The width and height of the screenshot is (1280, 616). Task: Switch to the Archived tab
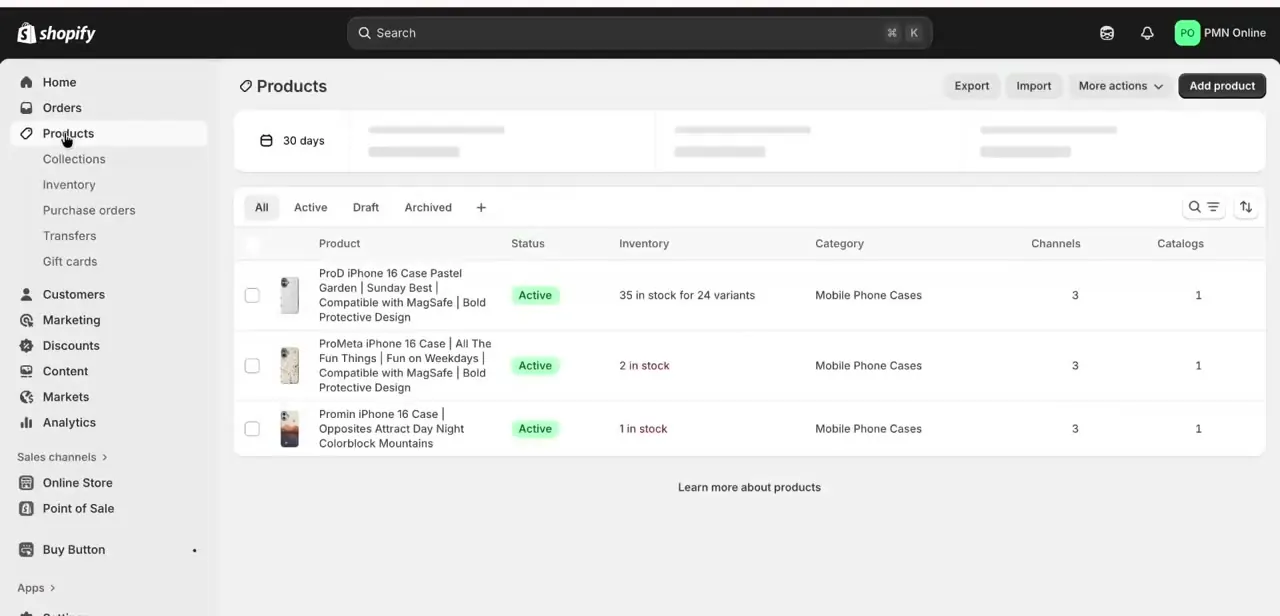428,208
